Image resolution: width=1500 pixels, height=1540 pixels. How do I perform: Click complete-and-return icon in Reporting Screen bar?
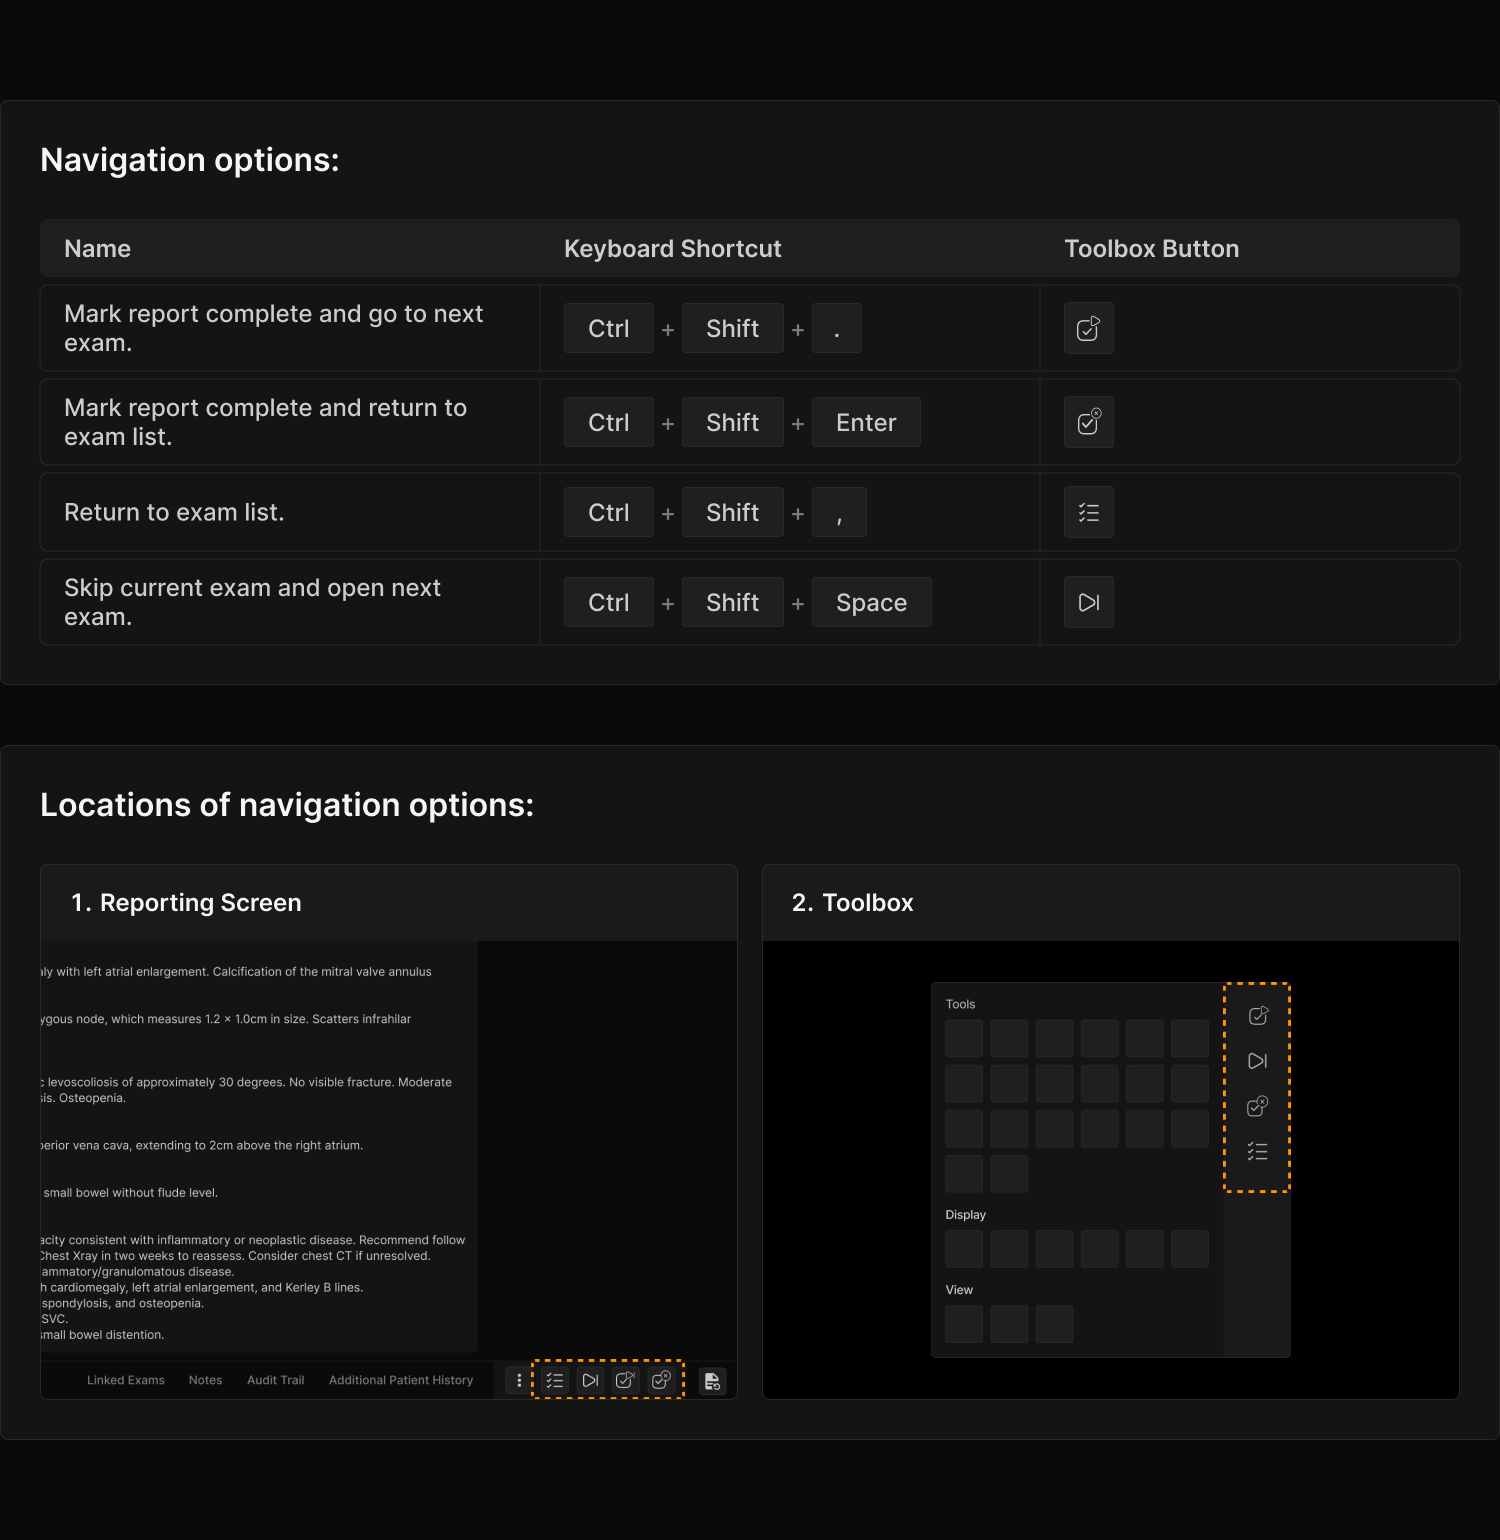[661, 1380]
